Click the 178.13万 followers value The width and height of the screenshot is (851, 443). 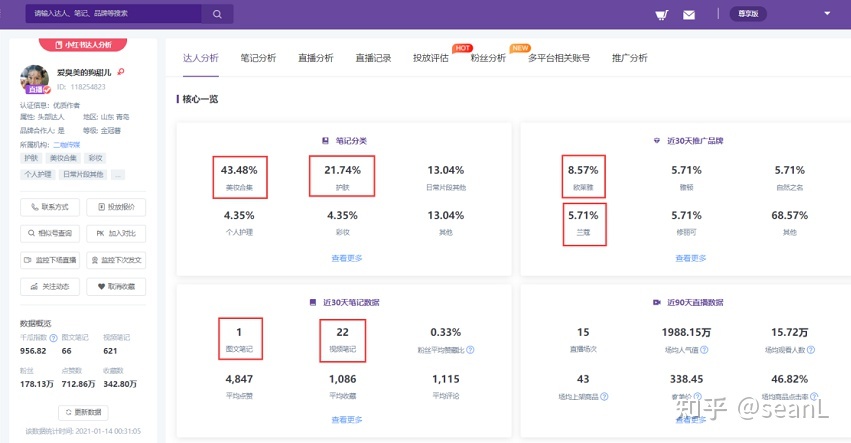37,384
